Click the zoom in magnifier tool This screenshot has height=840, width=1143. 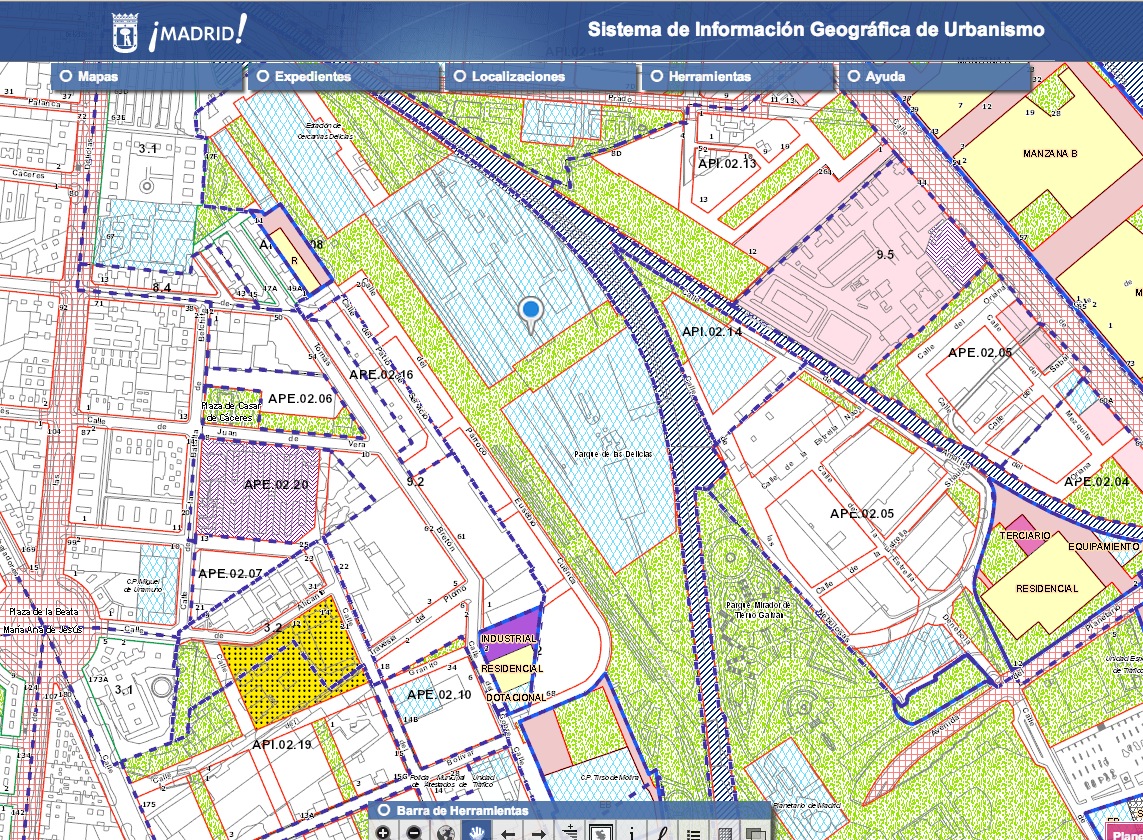[383, 833]
